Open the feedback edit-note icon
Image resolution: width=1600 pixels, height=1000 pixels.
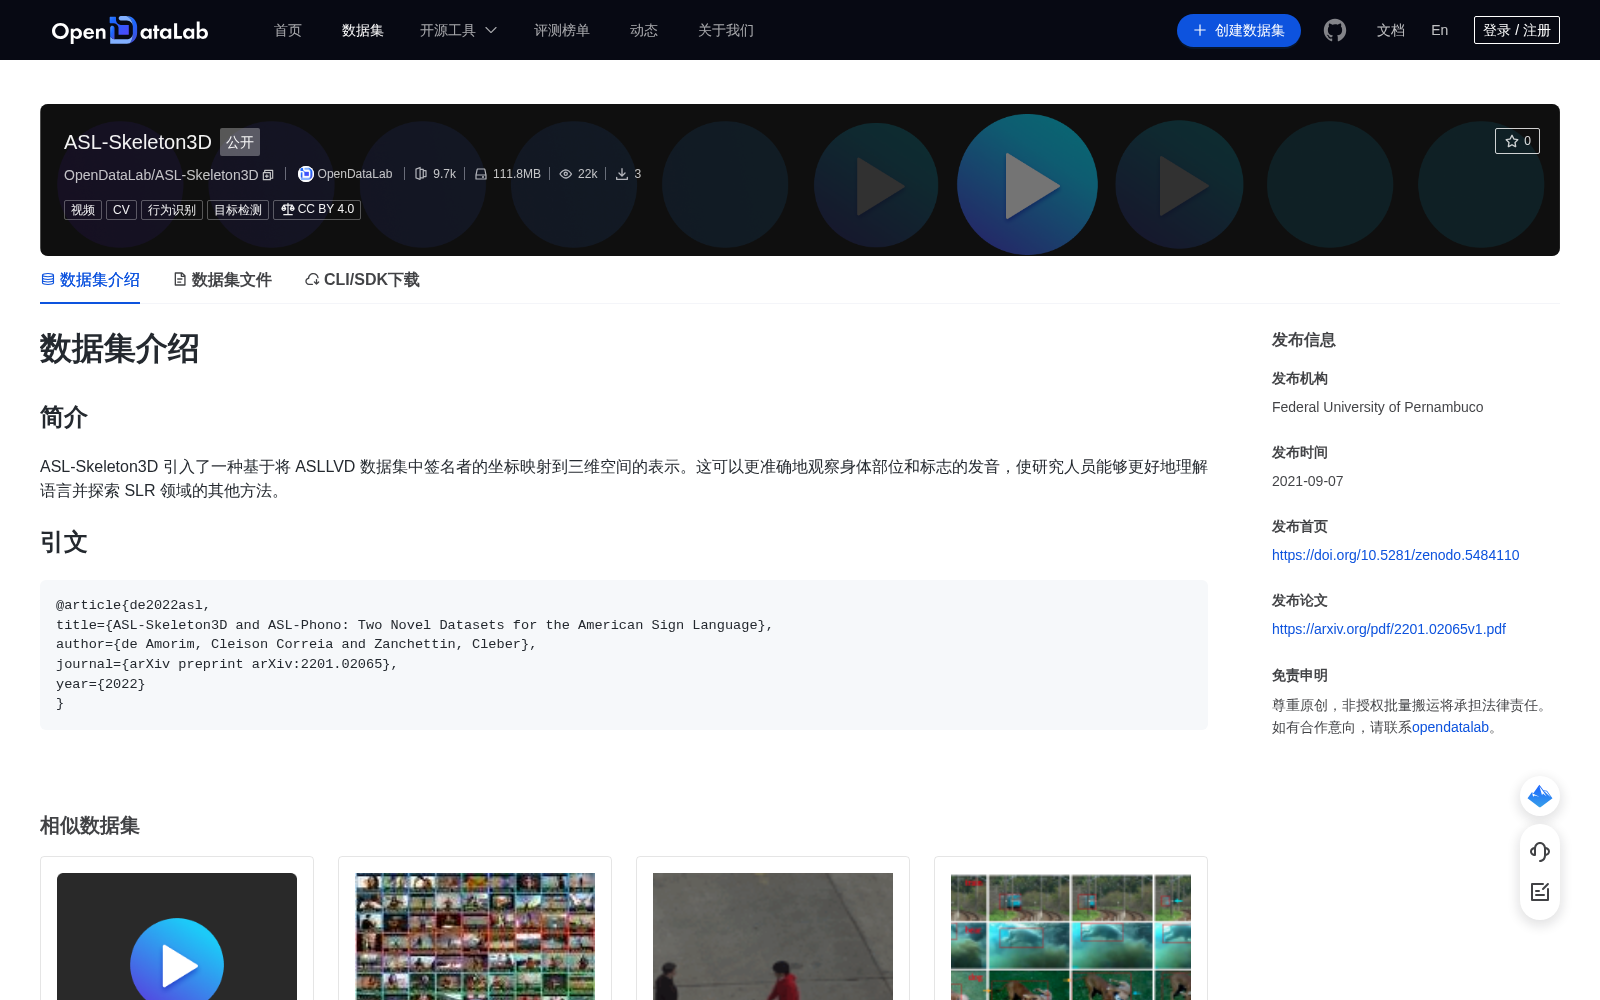[1540, 892]
